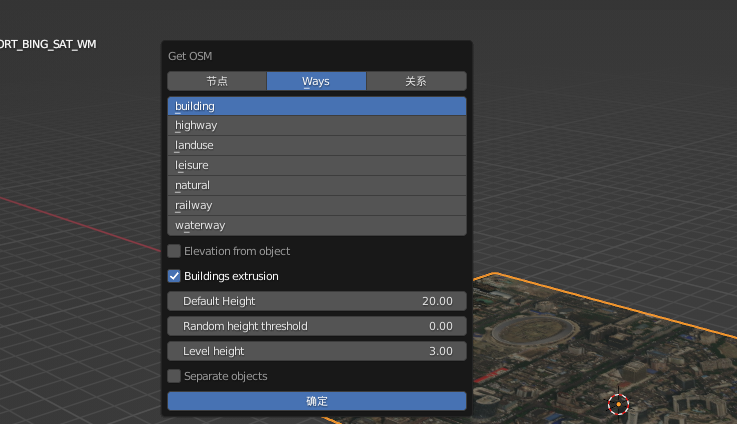Pick the leisure entry
This screenshot has width=737, height=424.
click(x=317, y=165)
